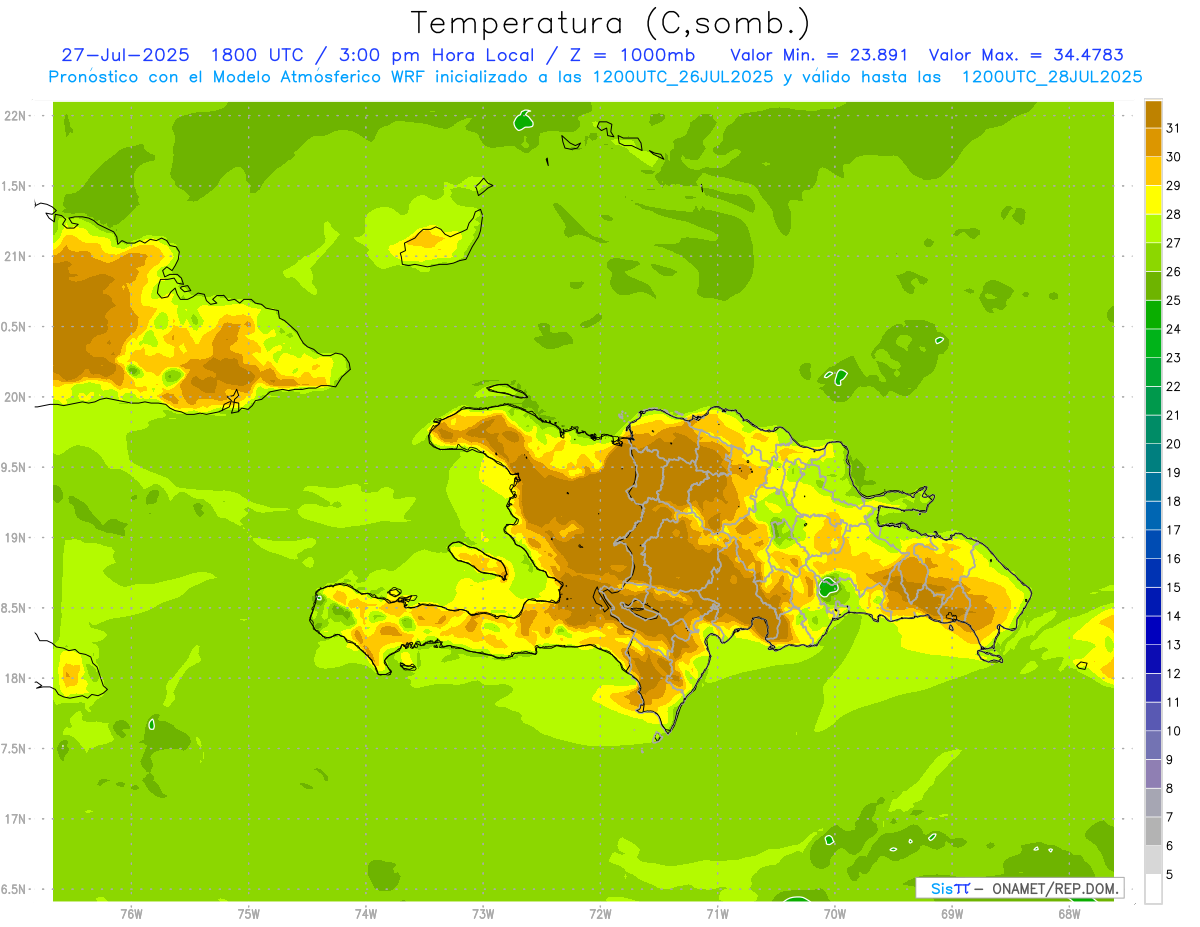Screen dimensions: 1200x927
Task: Click the "22N" latitude axis label
Action: click(16, 115)
